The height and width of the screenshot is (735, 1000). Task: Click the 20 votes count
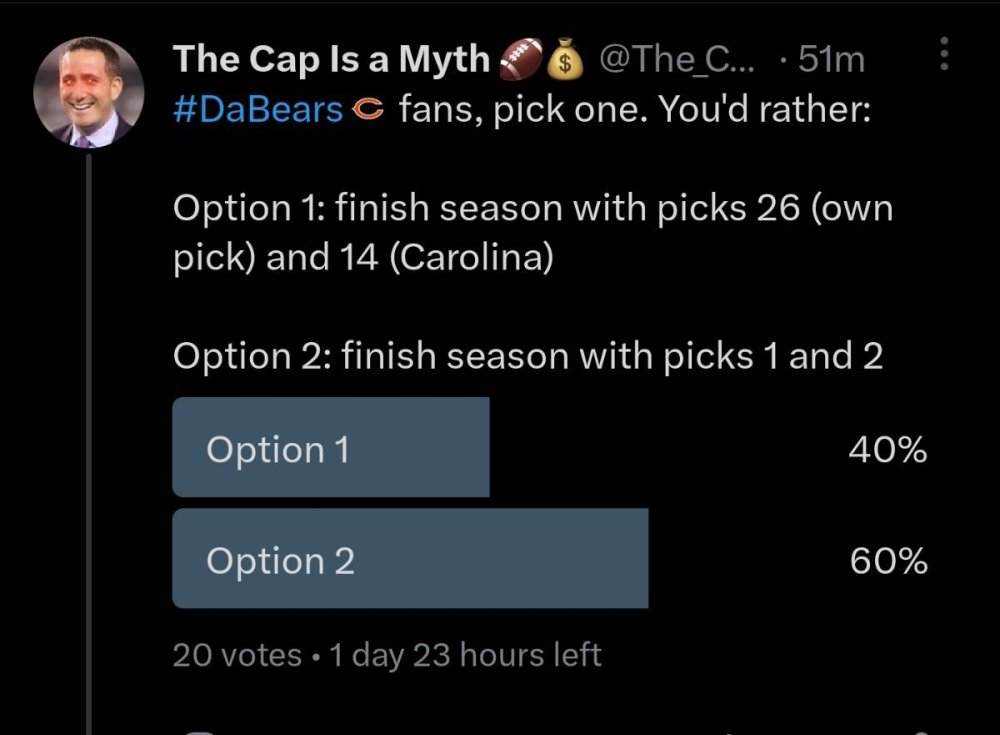pyautogui.click(x=237, y=655)
